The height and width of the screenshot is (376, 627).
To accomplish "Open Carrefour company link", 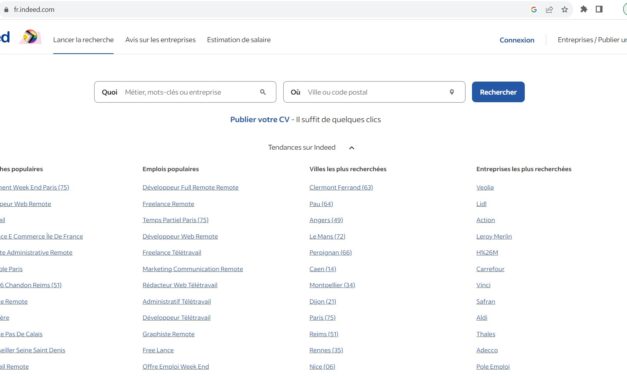I will point(490,269).
